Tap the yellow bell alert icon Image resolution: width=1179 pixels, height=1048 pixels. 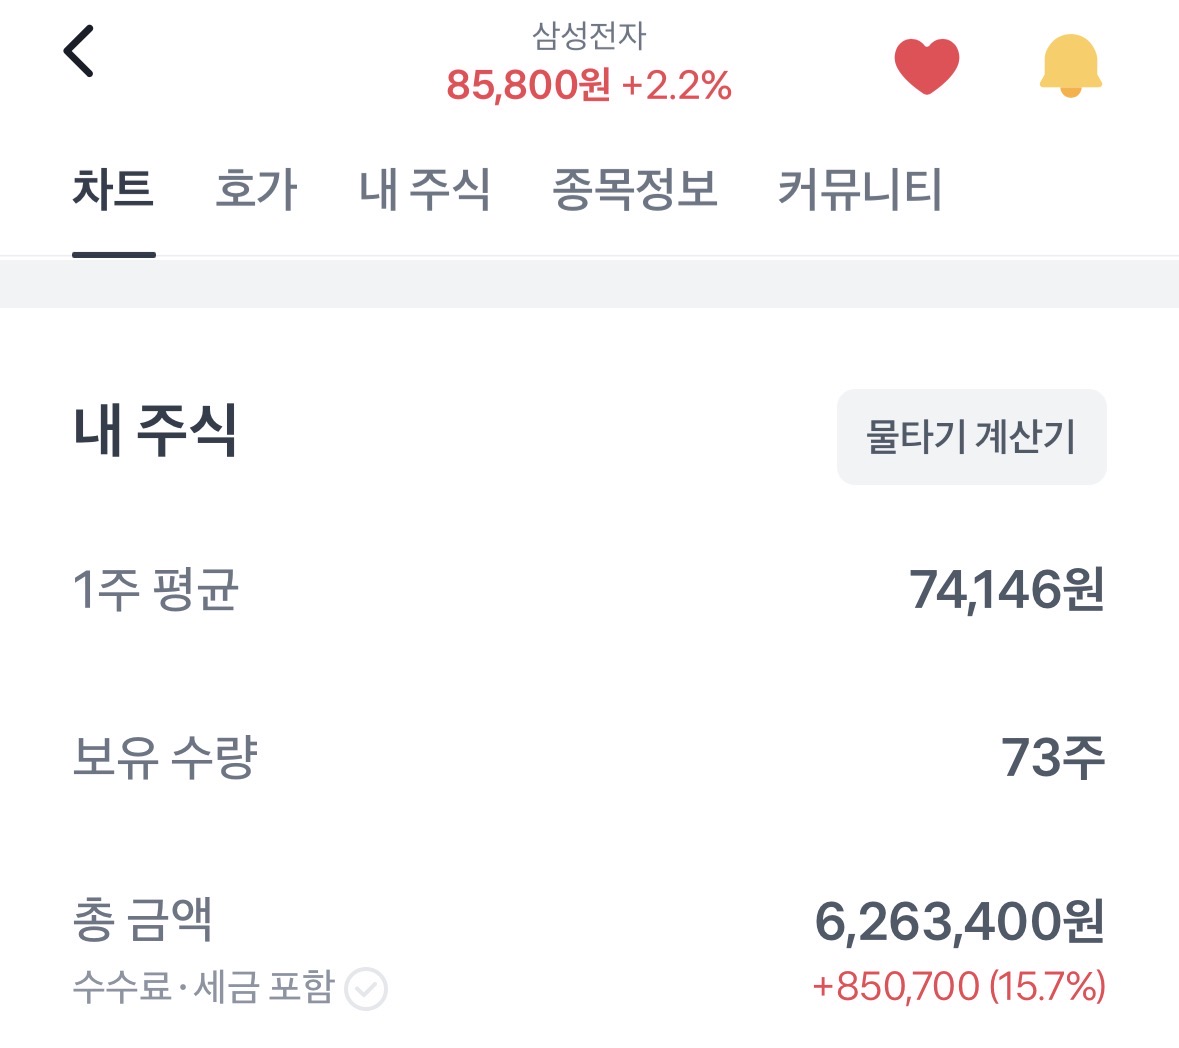point(1070,66)
